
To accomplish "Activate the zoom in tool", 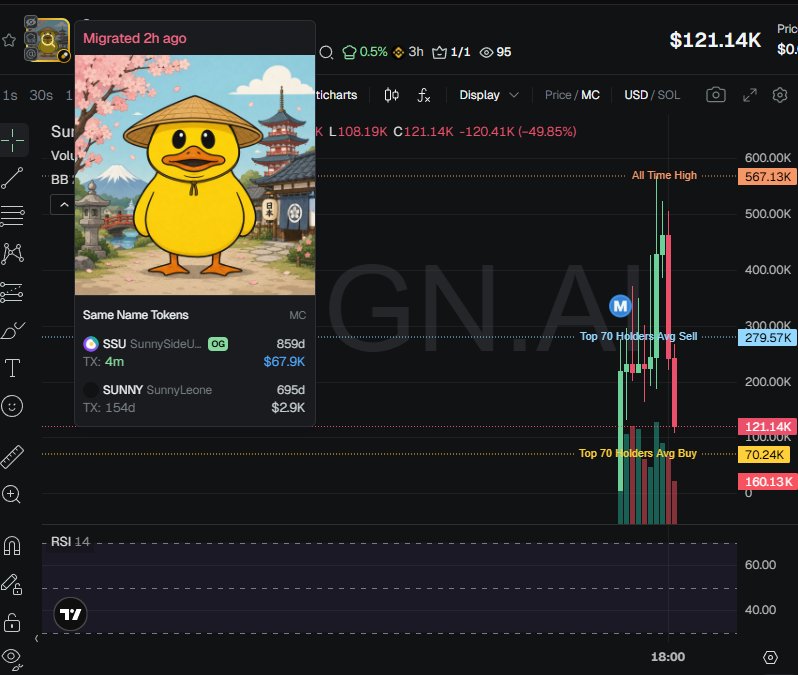I will pos(12,494).
